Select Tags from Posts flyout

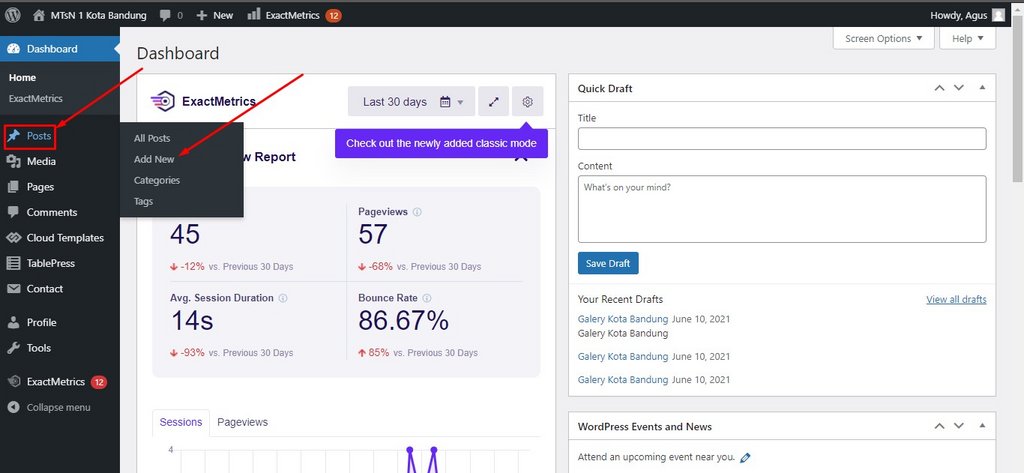click(x=144, y=201)
